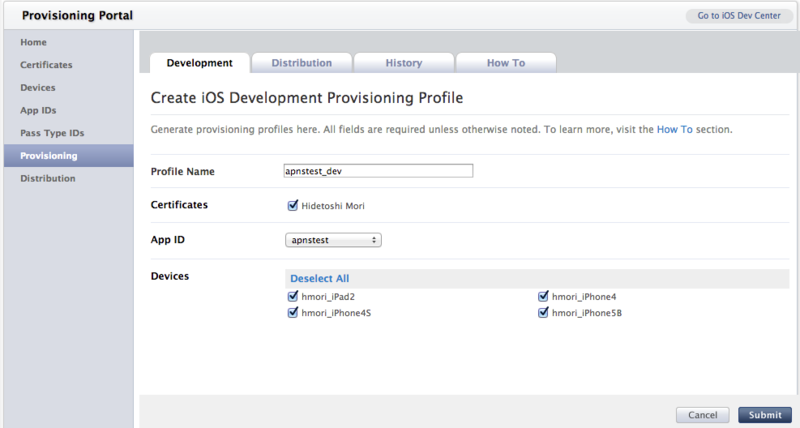Image resolution: width=800 pixels, height=428 pixels.
Task: Click the Profile Name text field
Action: (378, 171)
